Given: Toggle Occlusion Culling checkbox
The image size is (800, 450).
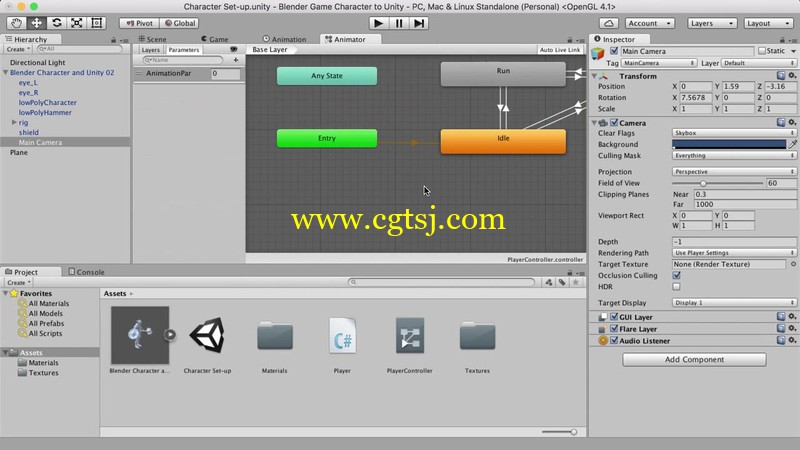Looking at the screenshot, I should [x=677, y=276].
